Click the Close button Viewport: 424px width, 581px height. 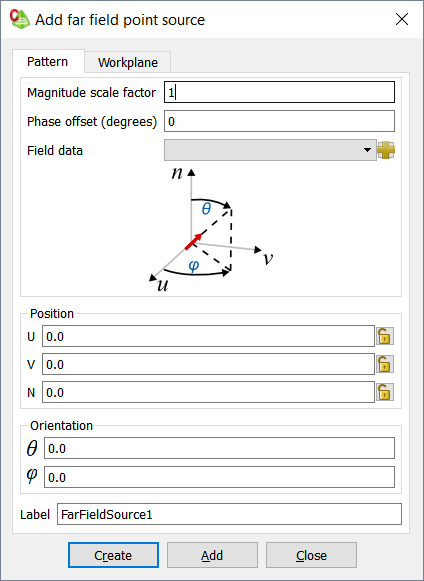tap(311, 555)
